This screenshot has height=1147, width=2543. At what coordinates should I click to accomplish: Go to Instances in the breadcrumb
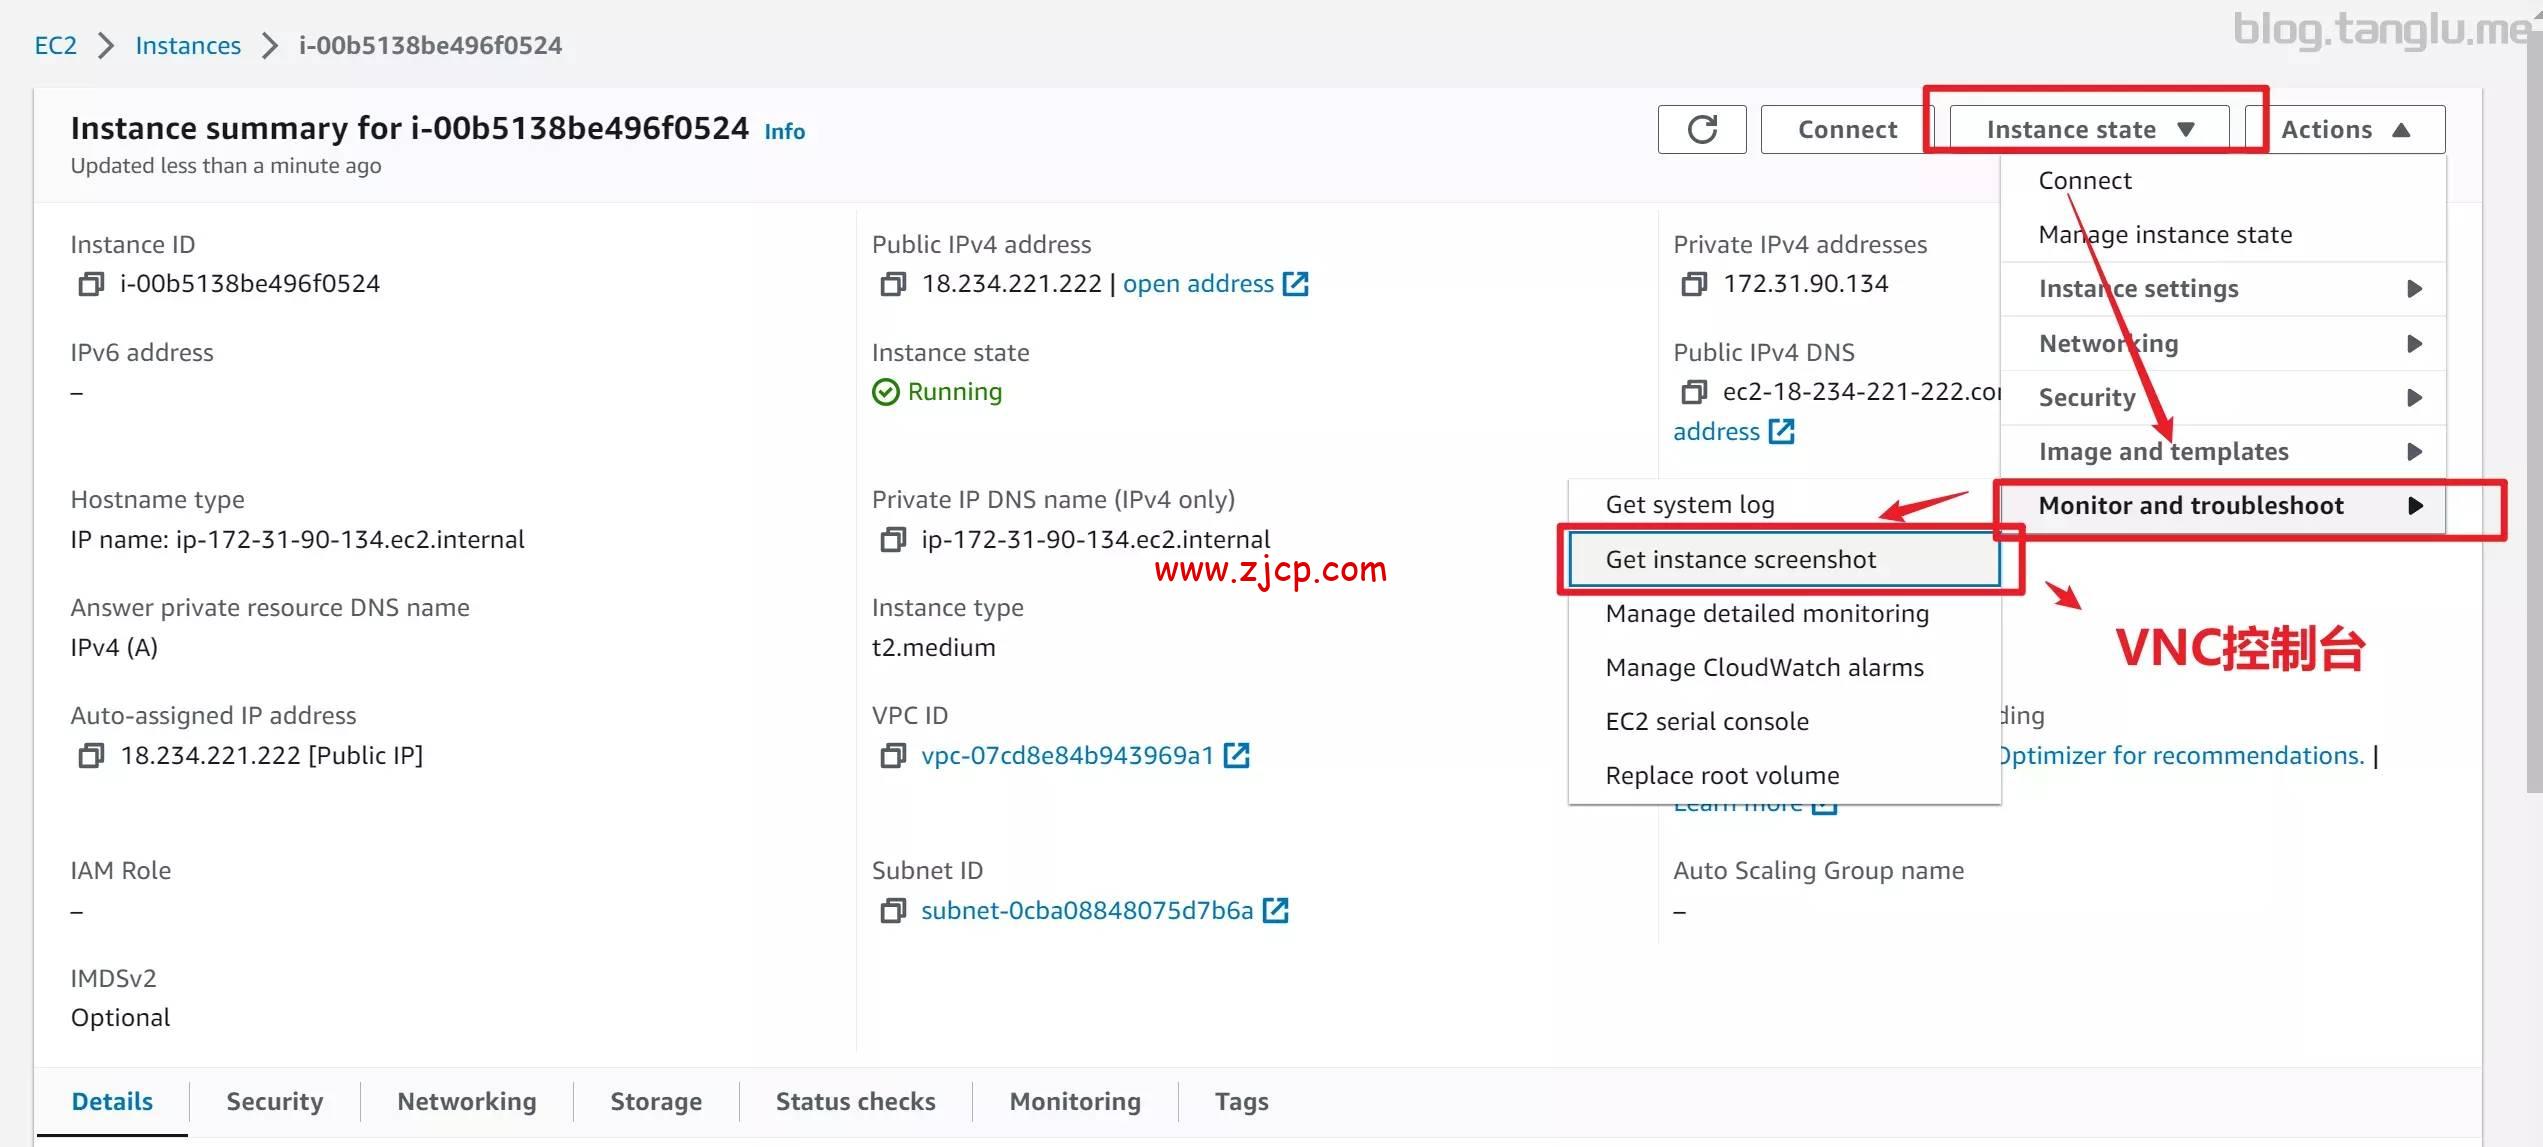point(188,45)
